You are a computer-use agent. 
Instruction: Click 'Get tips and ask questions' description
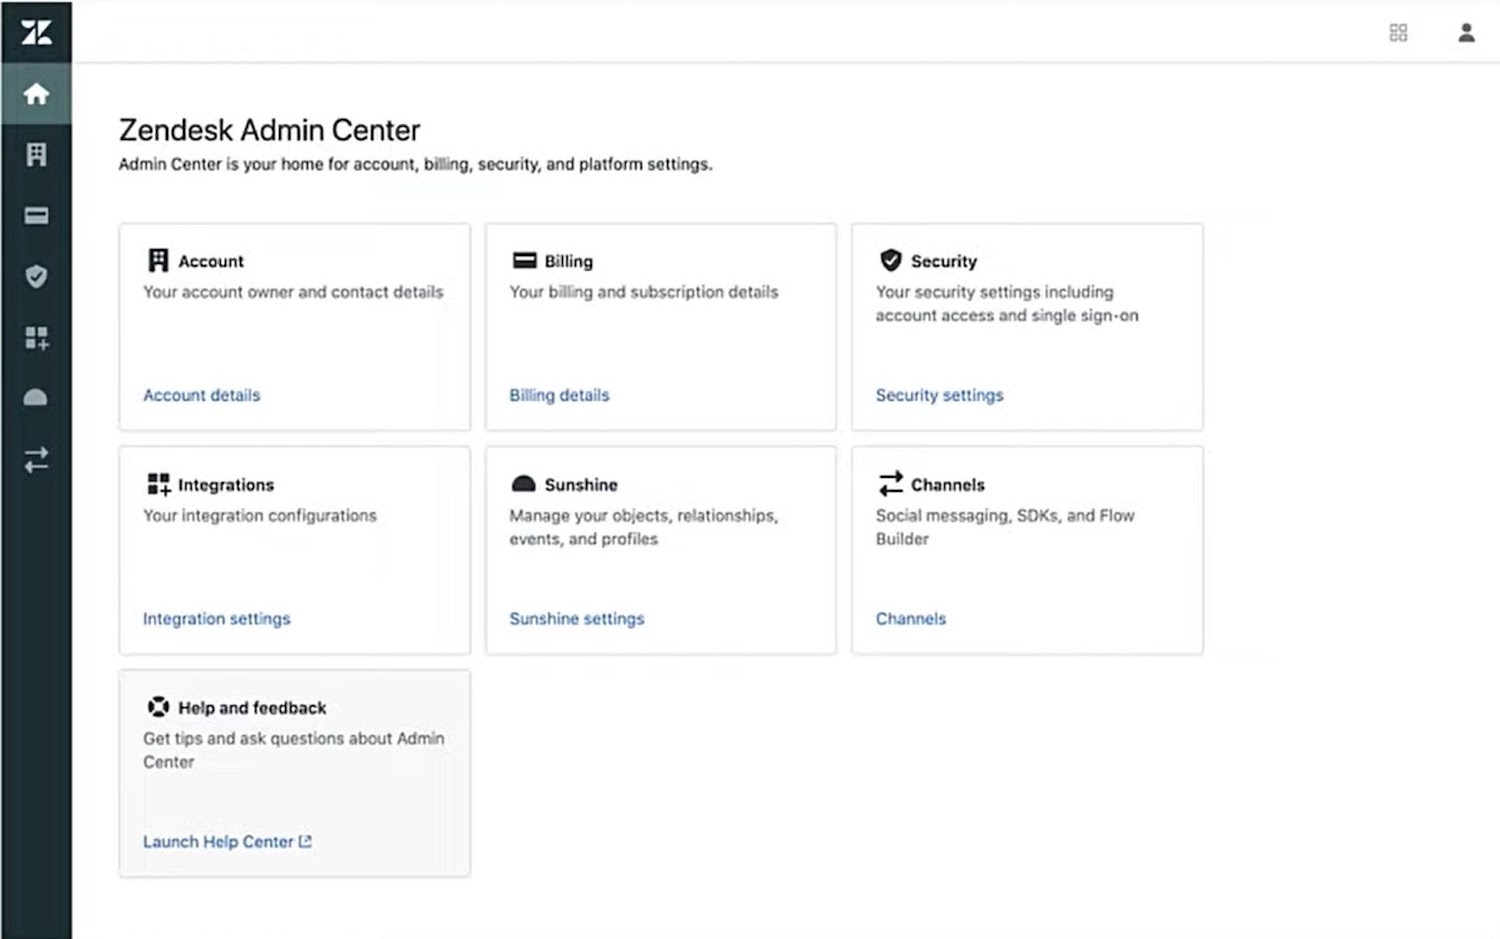[x=293, y=750]
